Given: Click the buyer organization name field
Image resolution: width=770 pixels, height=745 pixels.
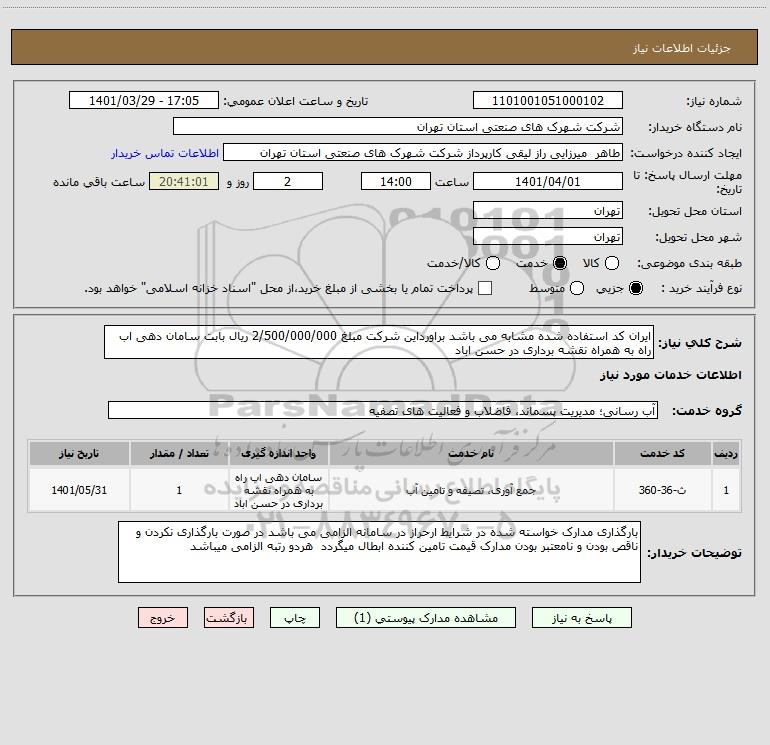Looking at the screenshot, I should [x=398, y=126].
